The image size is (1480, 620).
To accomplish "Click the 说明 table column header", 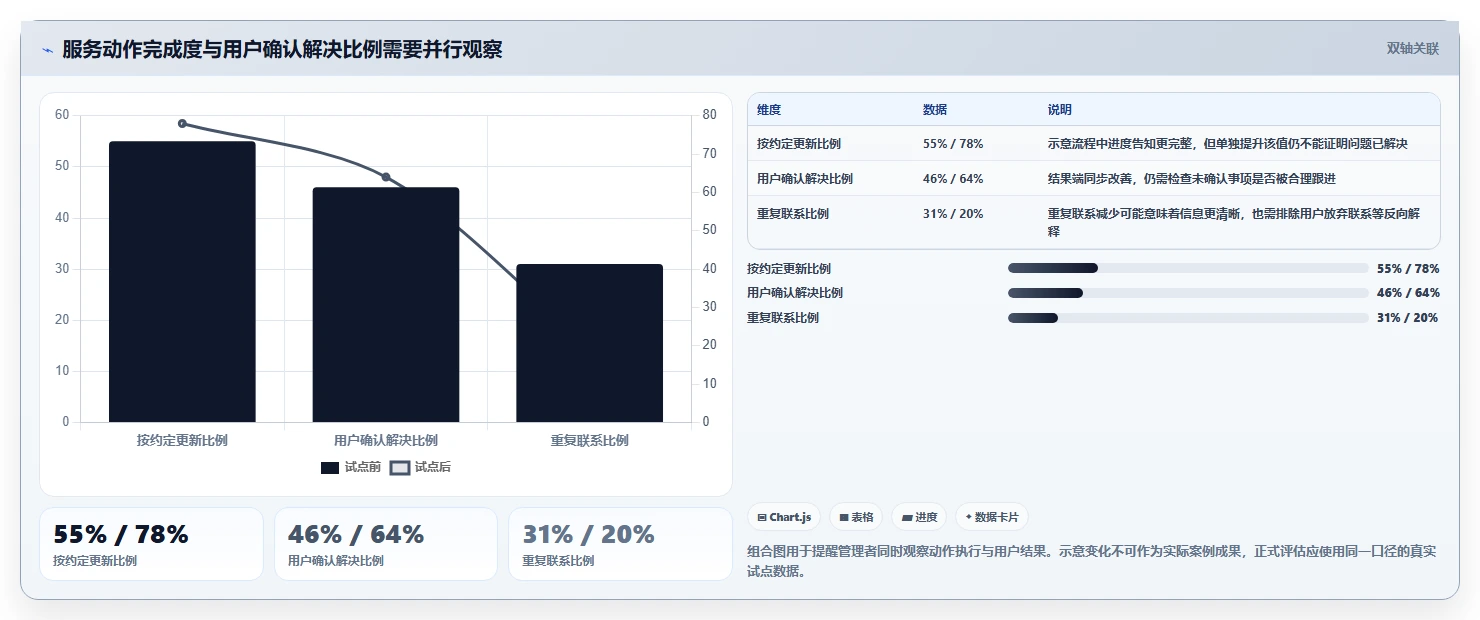I will coord(1060,110).
